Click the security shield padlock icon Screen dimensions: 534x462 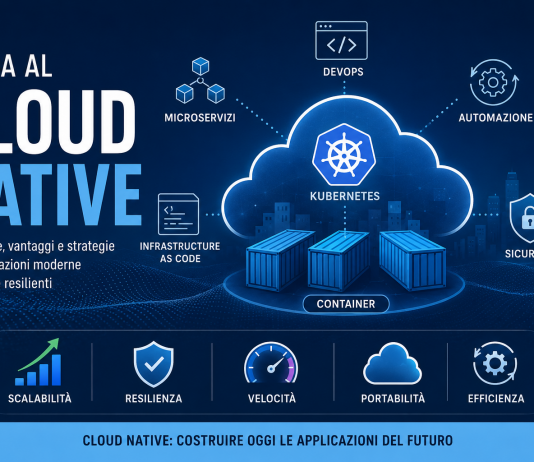click(522, 218)
